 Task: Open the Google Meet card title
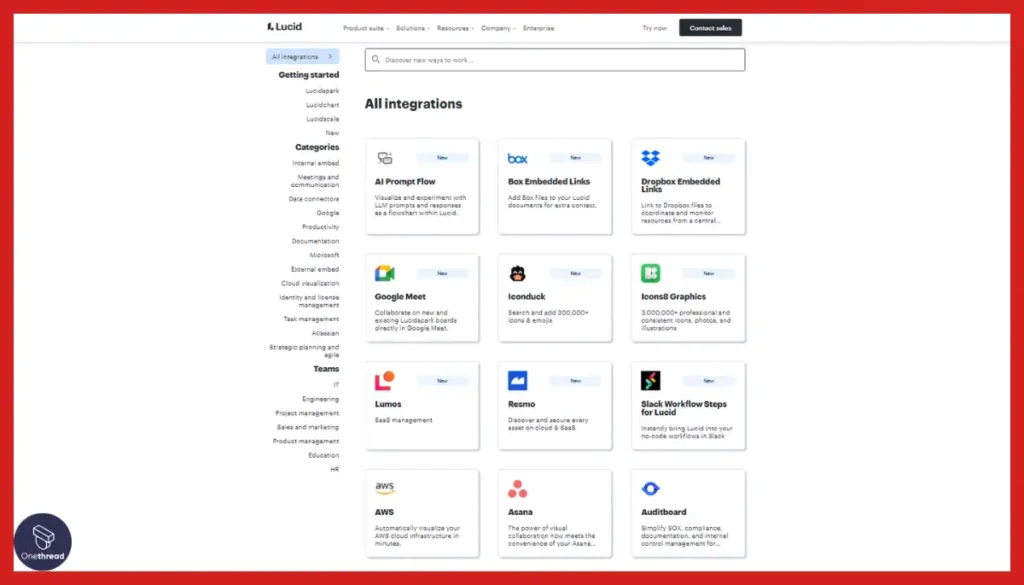tap(400, 296)
